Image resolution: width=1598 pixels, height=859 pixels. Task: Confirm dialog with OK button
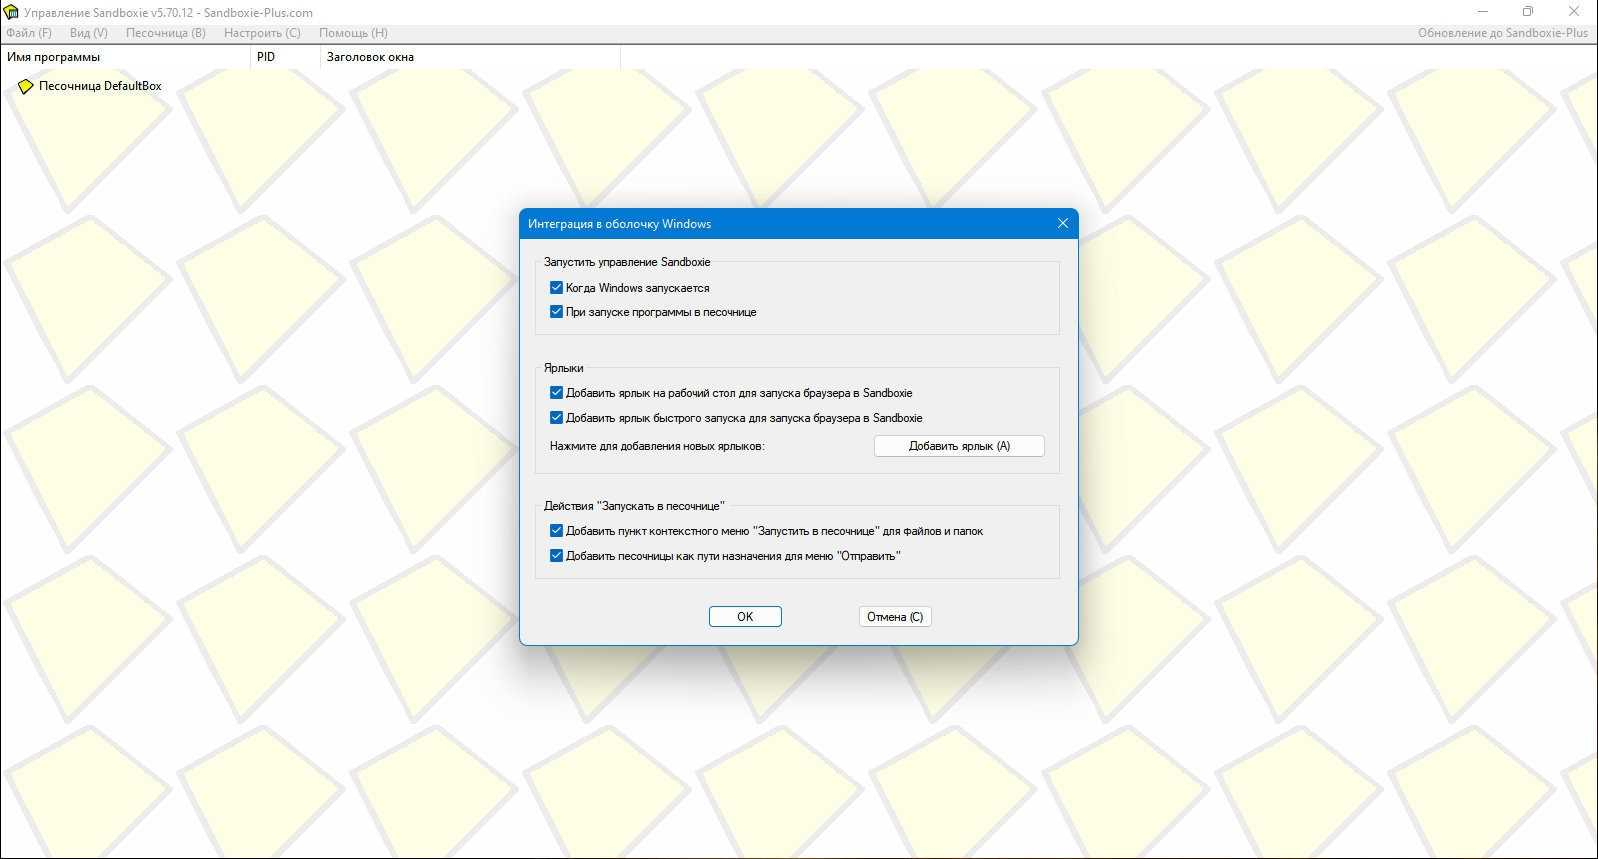(x=745, y=617)
